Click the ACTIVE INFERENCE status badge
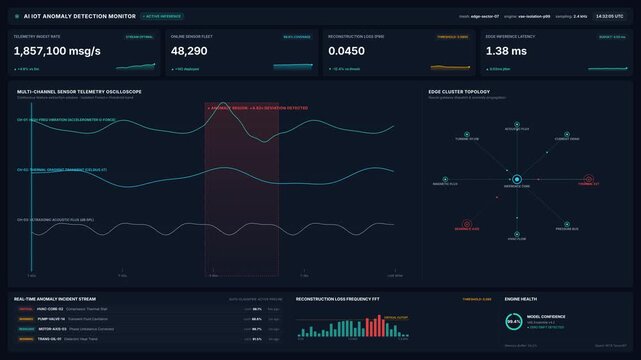This screenshot has height=360, width=641. [162, 16]
